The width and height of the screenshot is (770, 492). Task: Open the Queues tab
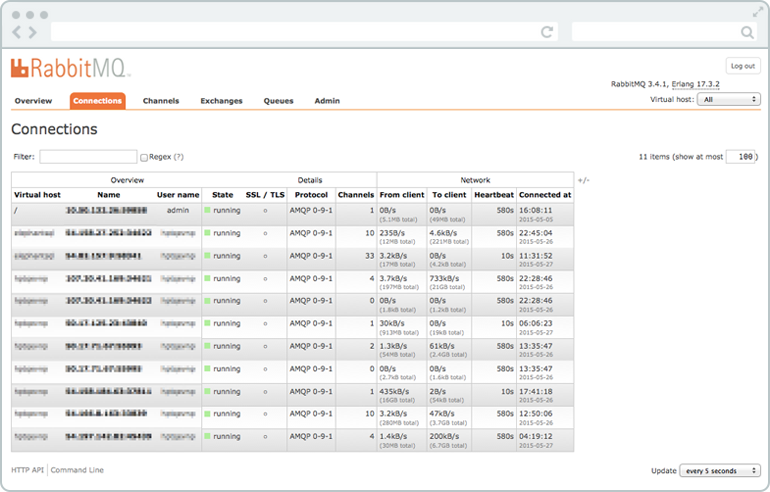tap(278, 101)
